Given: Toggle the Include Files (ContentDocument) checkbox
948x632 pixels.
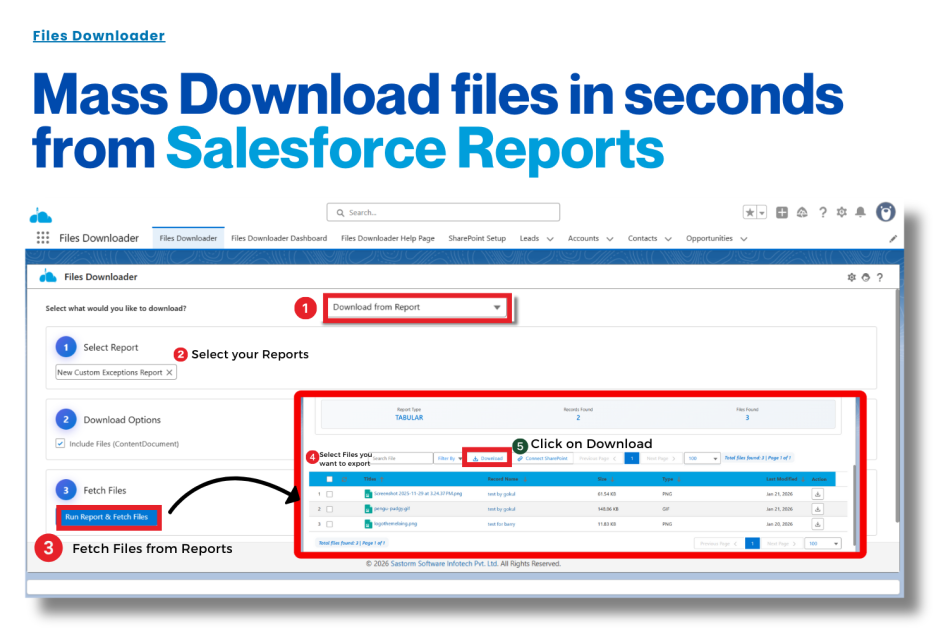Looking at the screenshot, I should click(60, 443).
